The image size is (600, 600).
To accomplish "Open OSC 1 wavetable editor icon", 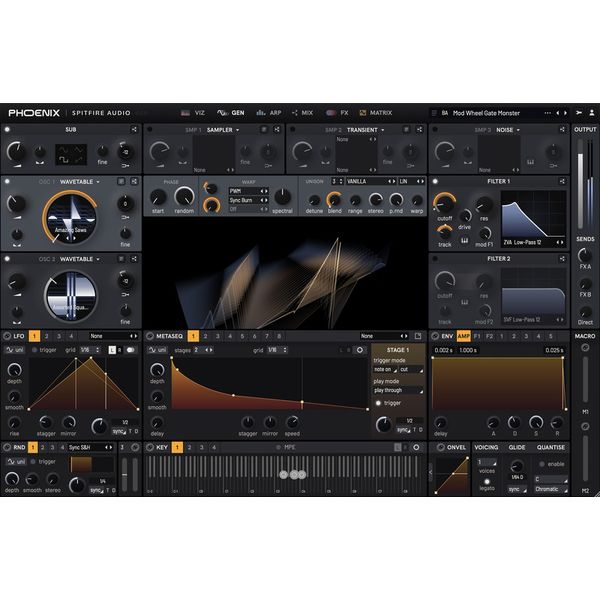I will [121, 181].
